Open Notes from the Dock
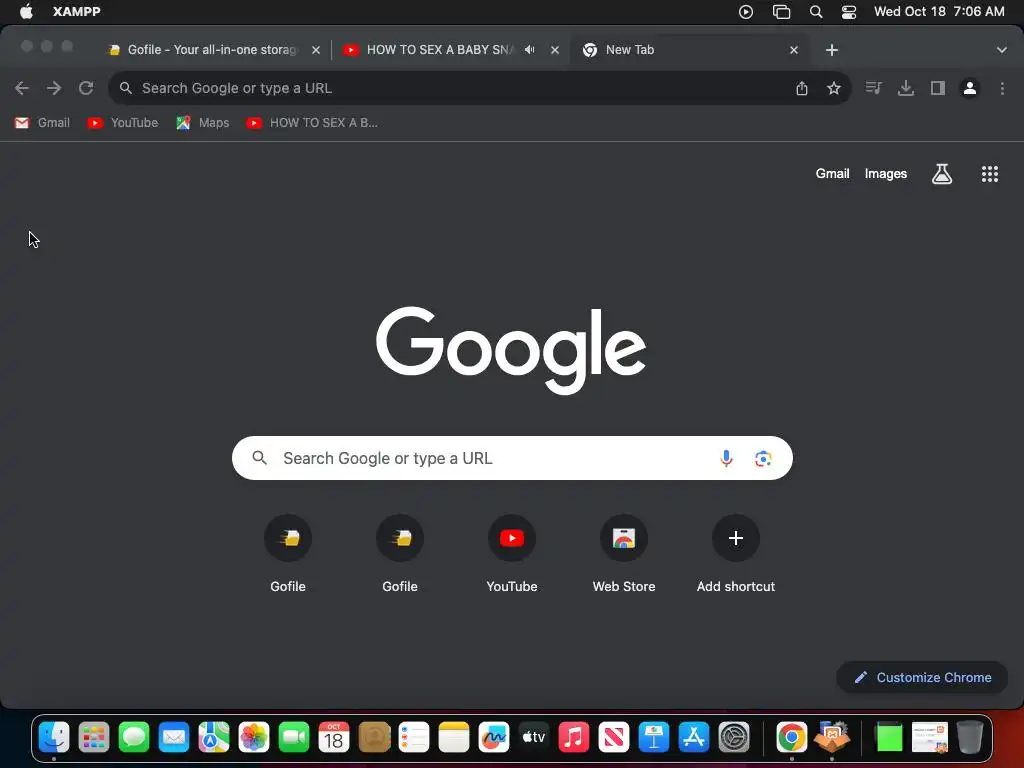Screen dimensions: 1024x768 pos(454,738)
